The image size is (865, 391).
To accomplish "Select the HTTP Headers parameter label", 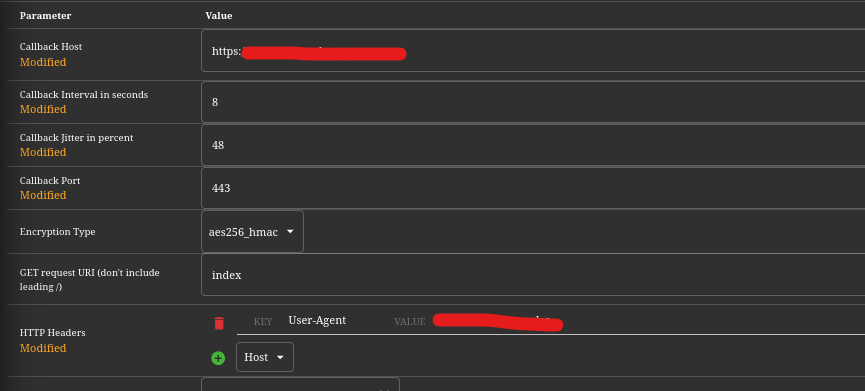I will coord(52,333).
